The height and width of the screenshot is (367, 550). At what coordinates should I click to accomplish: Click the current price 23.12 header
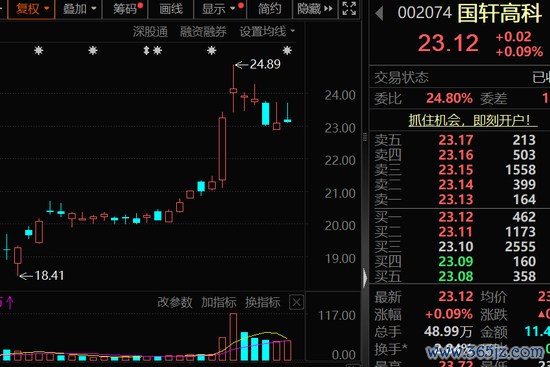(x=448, y=44)
